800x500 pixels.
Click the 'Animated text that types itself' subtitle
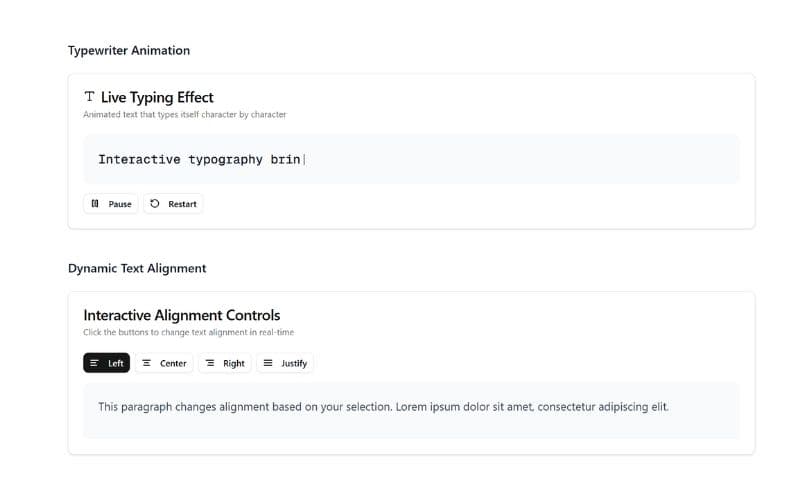[185, 115]
